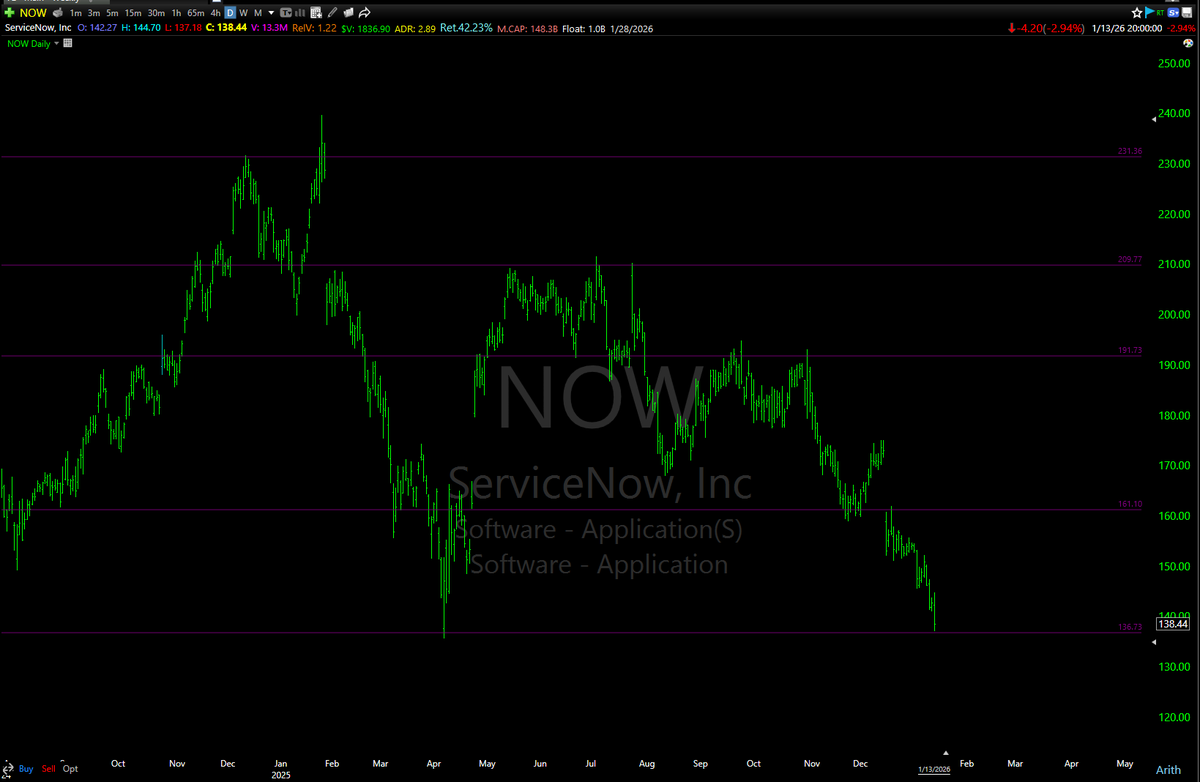Choose the 1h timeframe
The width and height of the screenshot is (1200, 782).
(x=176, y=13)
